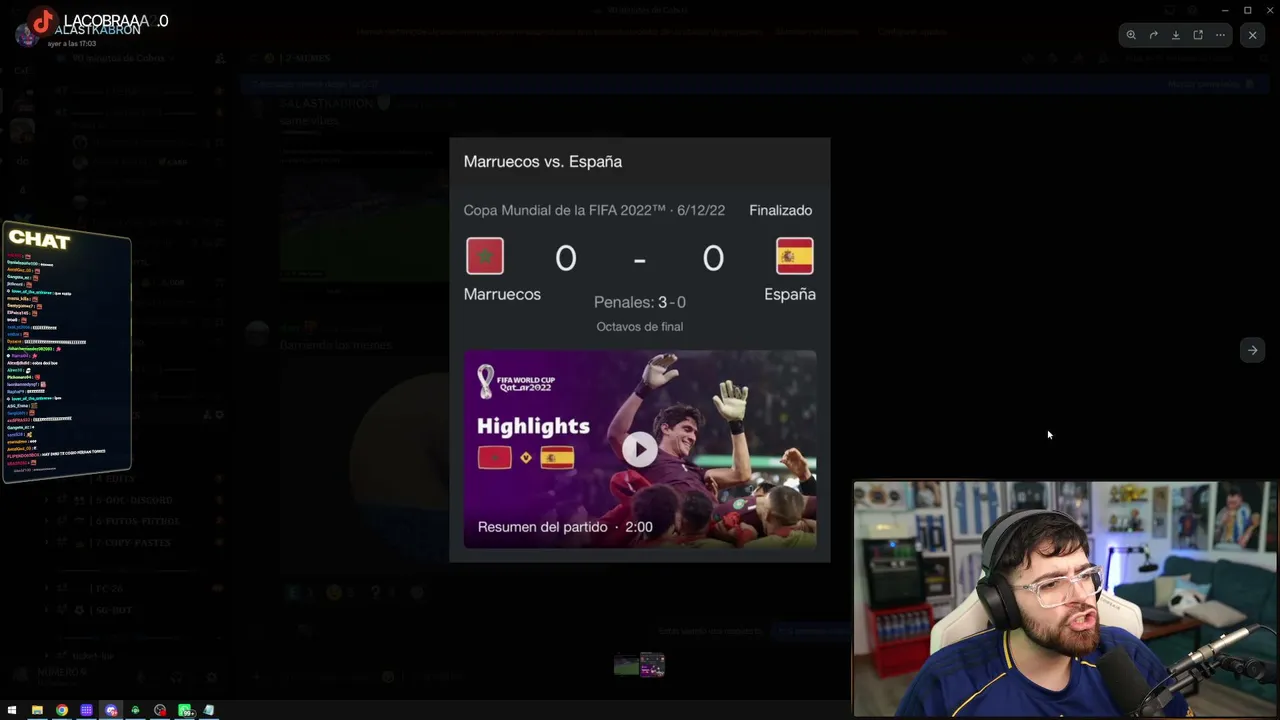Click the "Finalizado" status text
The width and height of the screenshot is (1280, 720).
pos(781,210)
